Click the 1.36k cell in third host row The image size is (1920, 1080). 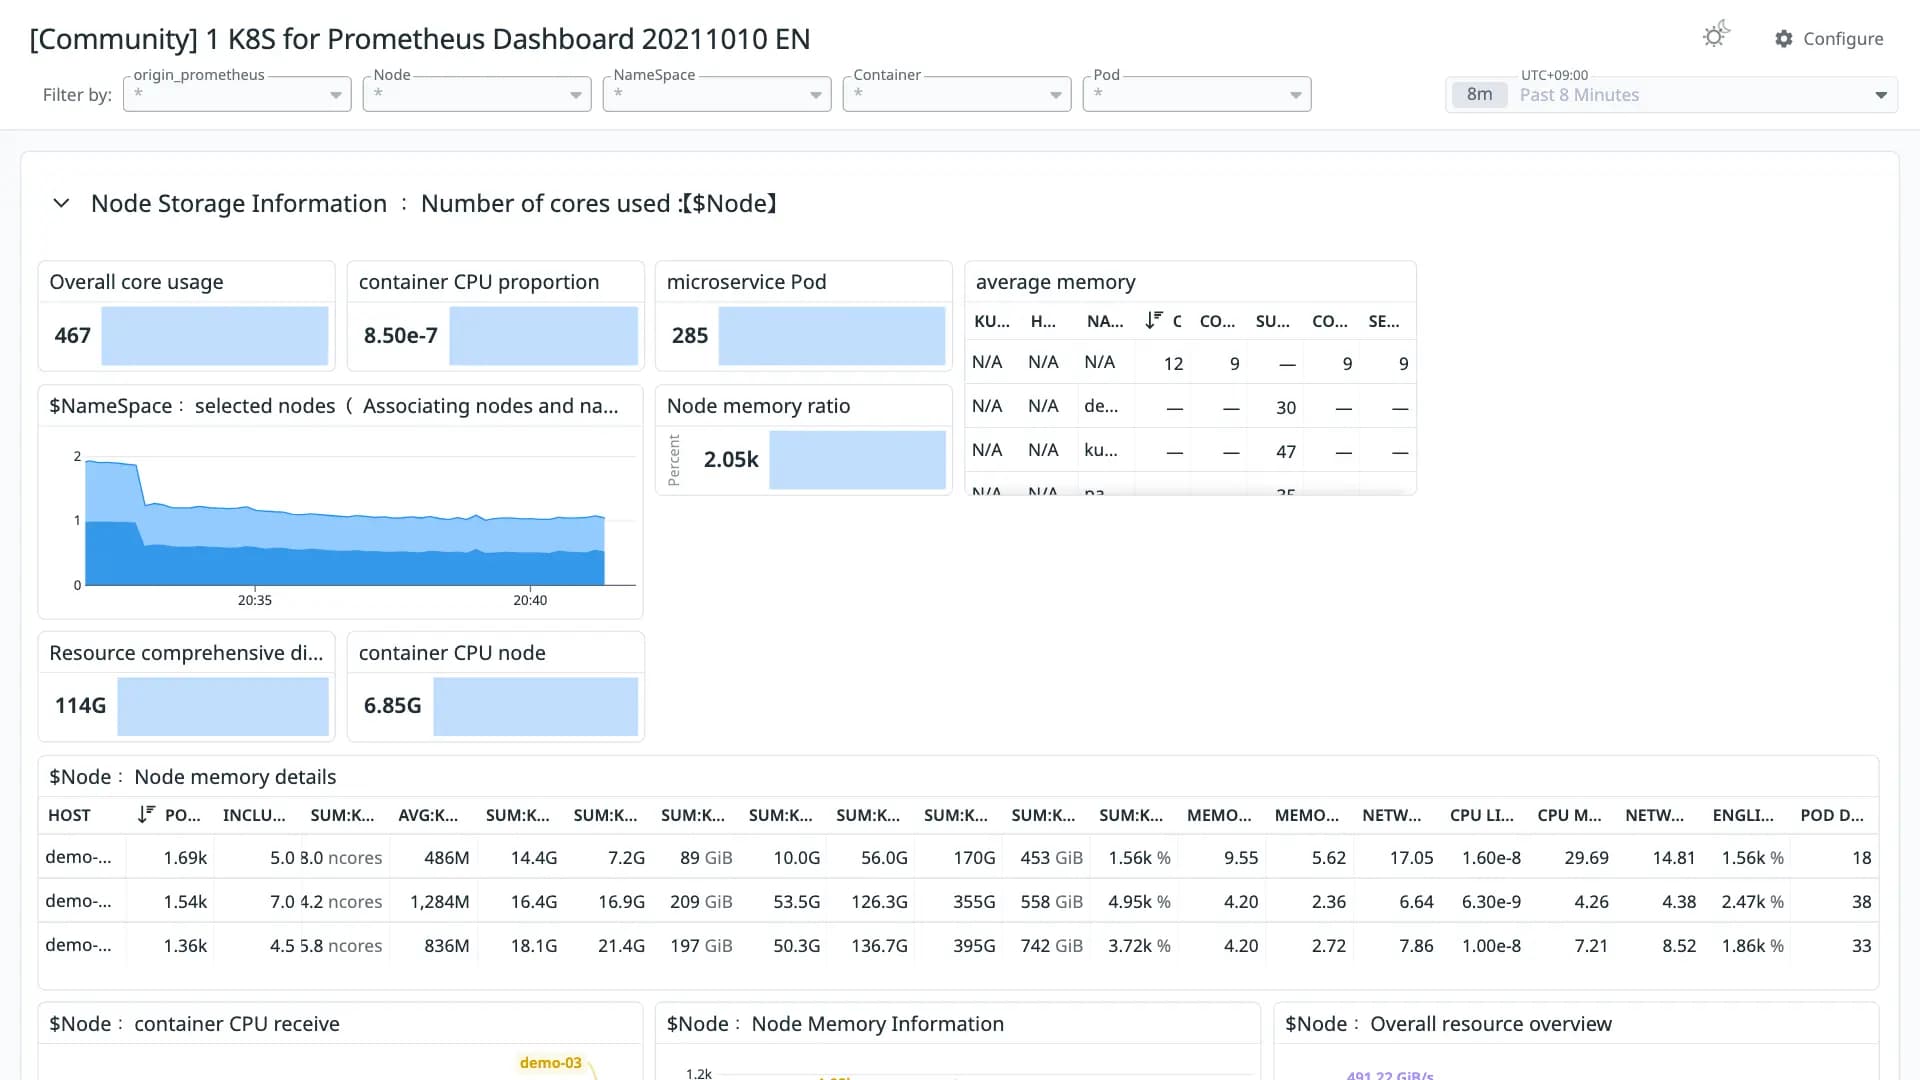pyautogui.click(x=185, y=946)
